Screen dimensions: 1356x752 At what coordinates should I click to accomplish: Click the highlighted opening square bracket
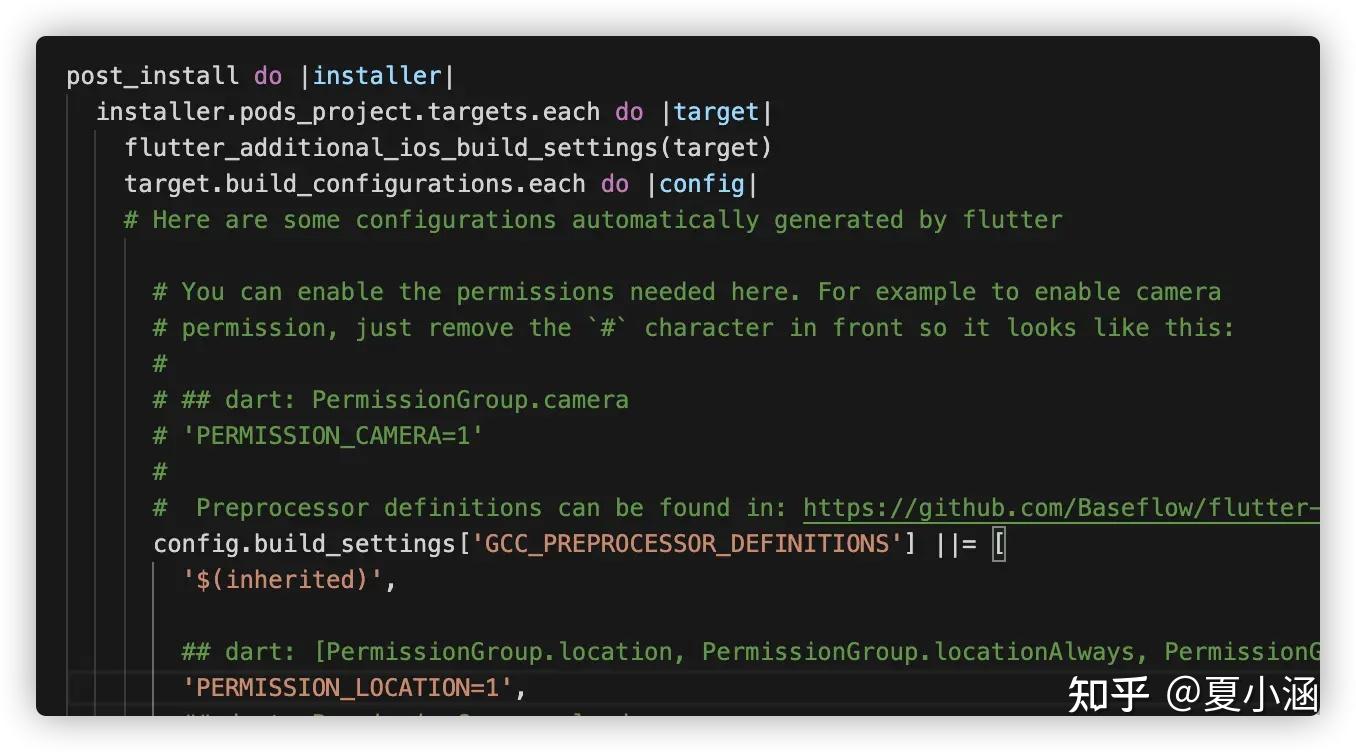998,544
